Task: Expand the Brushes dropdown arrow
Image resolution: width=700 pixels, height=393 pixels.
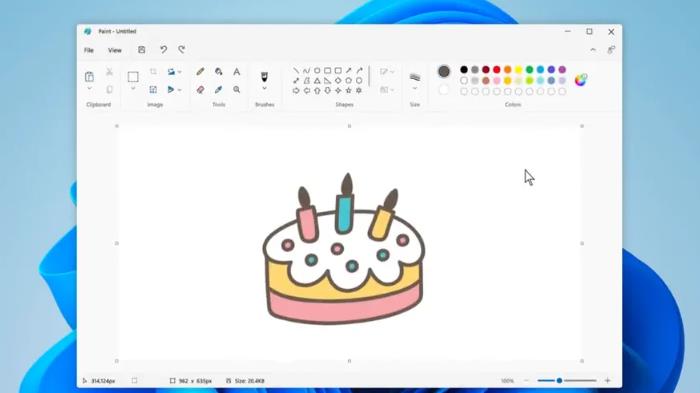Action: coord(265,88)
